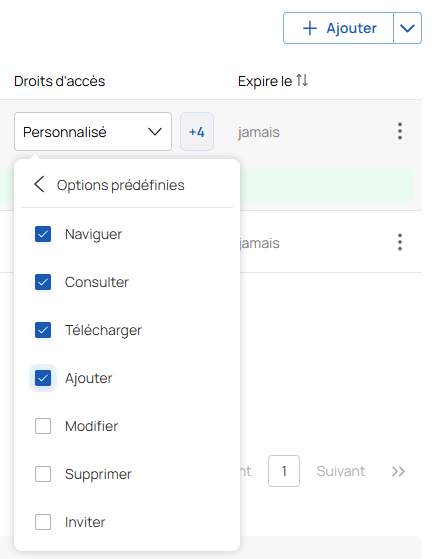Enable the Inviter permission checkbox
Image resolution: width=432 pixels, height=559 pixels.
[43, 522]
